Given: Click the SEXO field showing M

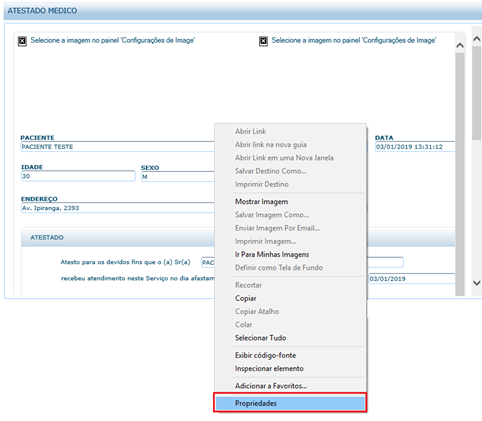Looking at the screenshot, I should 178,177.
